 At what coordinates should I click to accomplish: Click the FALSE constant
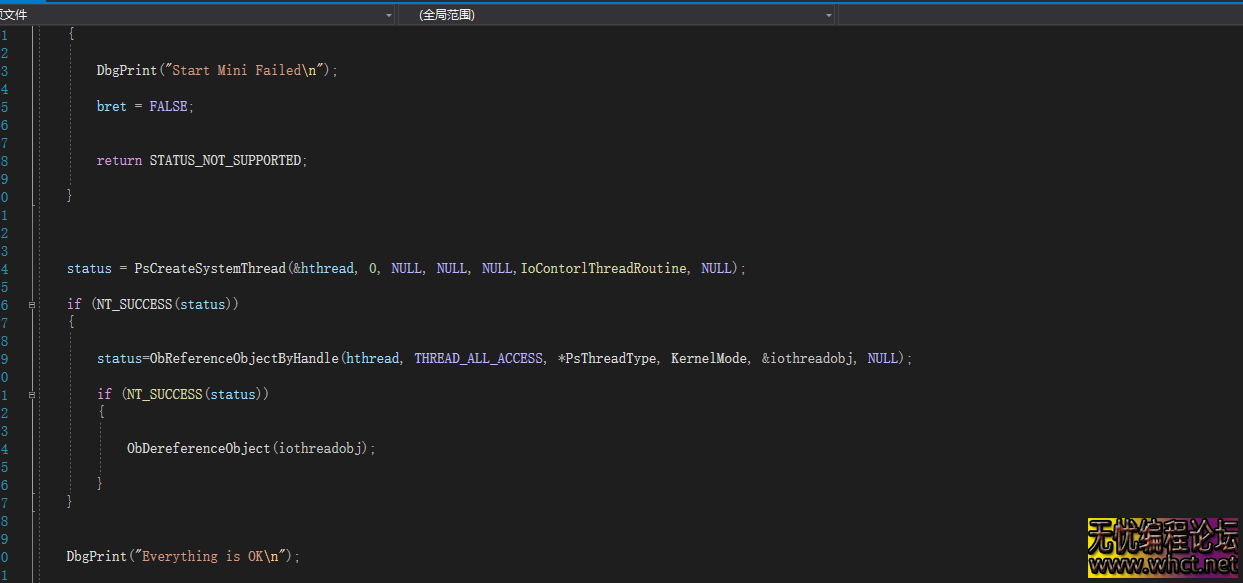(168, 106)
